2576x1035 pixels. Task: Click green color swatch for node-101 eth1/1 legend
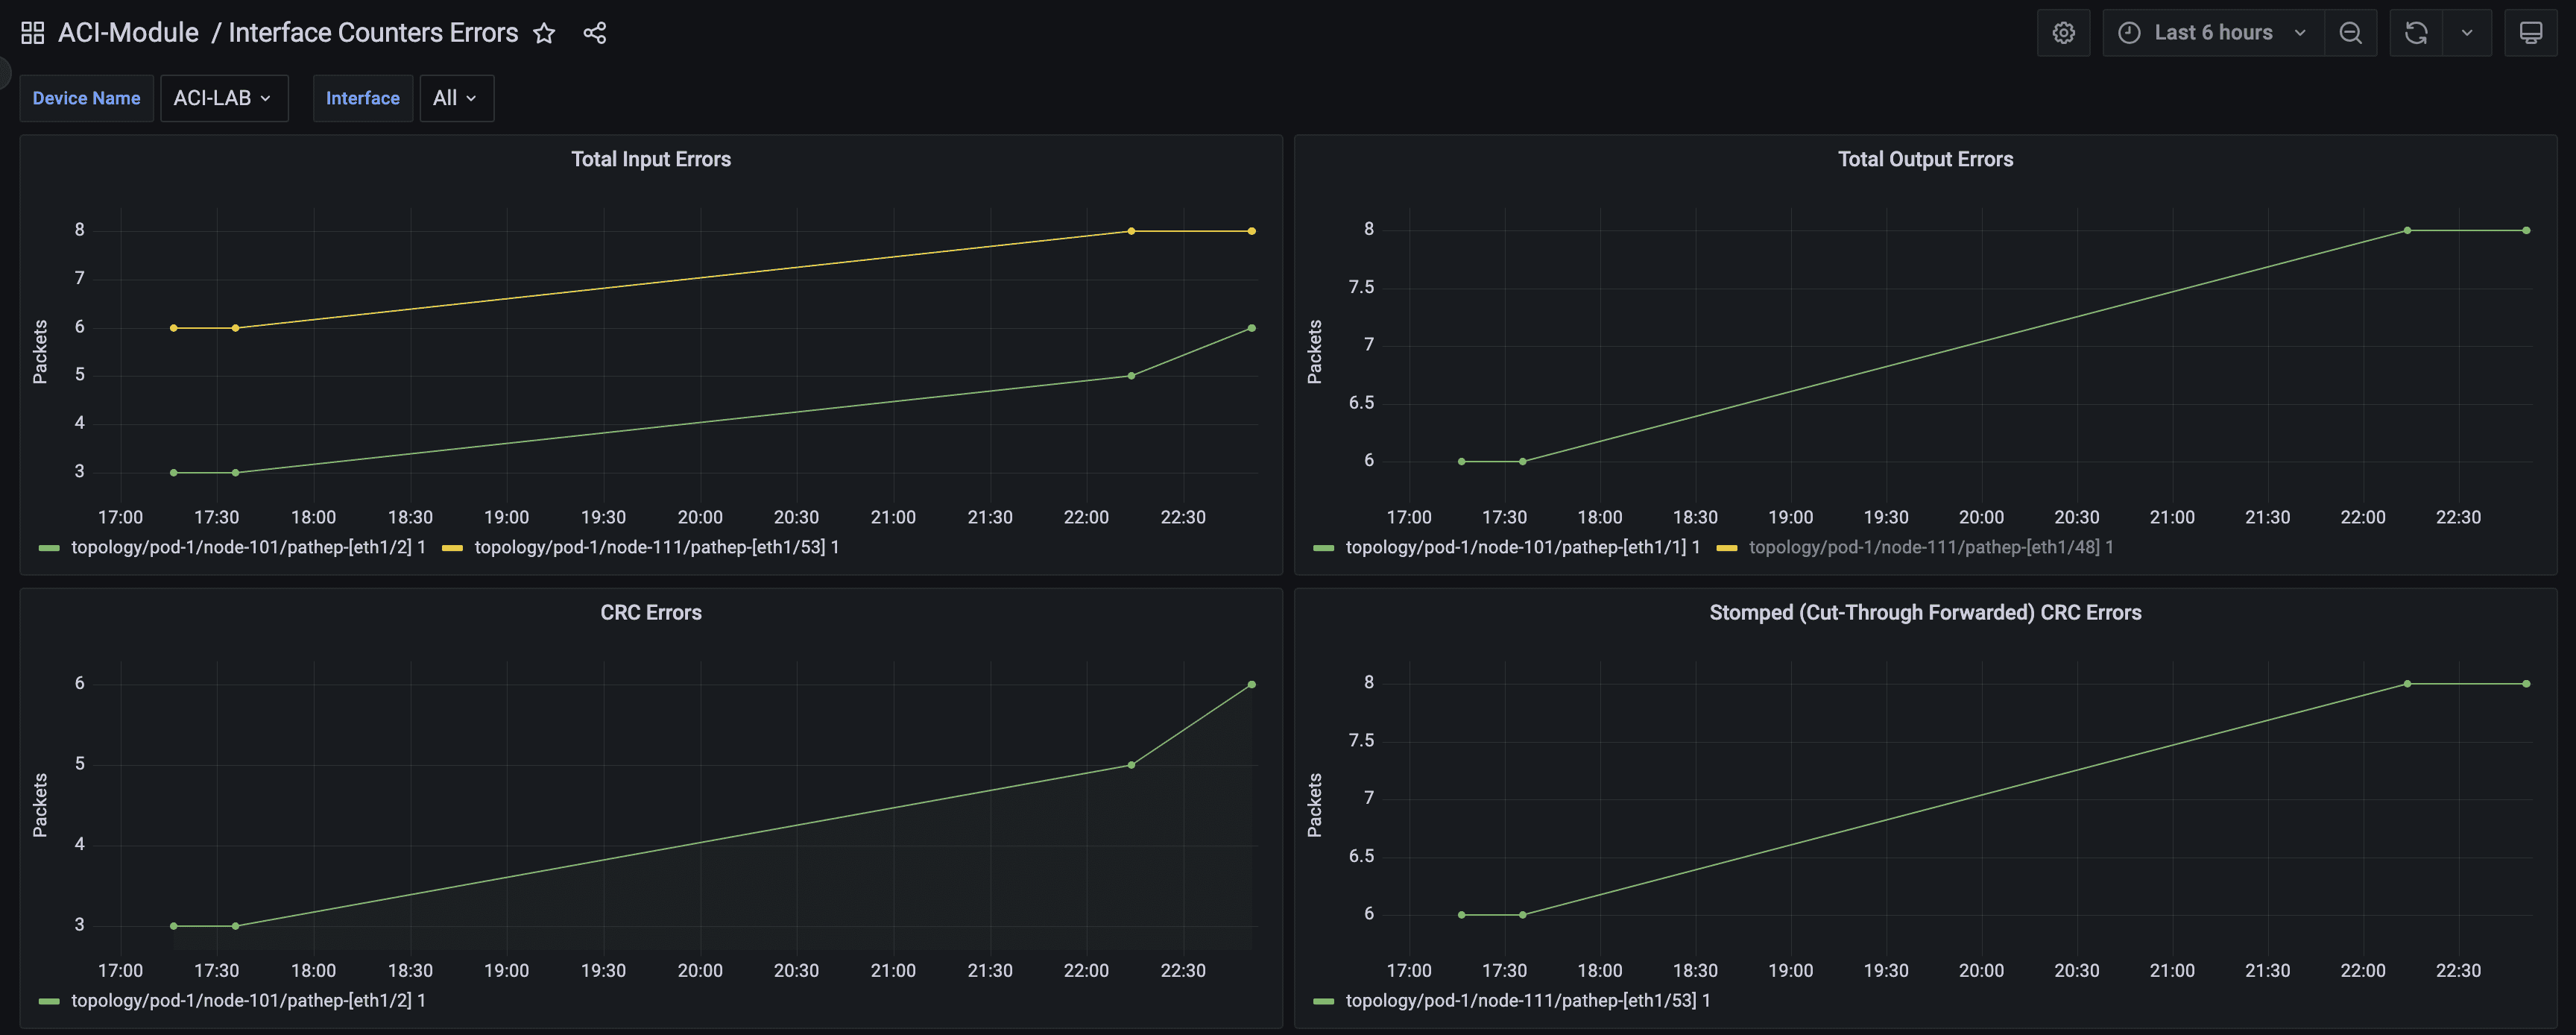click(1323, 548)
